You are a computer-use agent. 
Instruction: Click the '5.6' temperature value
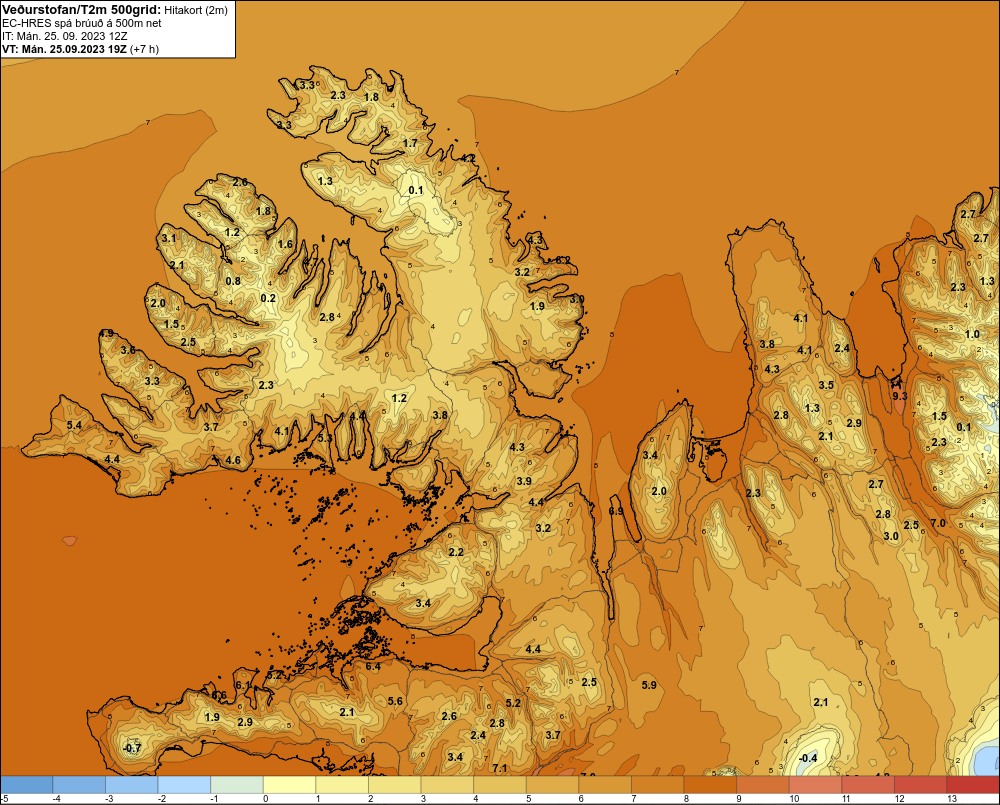pos(395,701)
